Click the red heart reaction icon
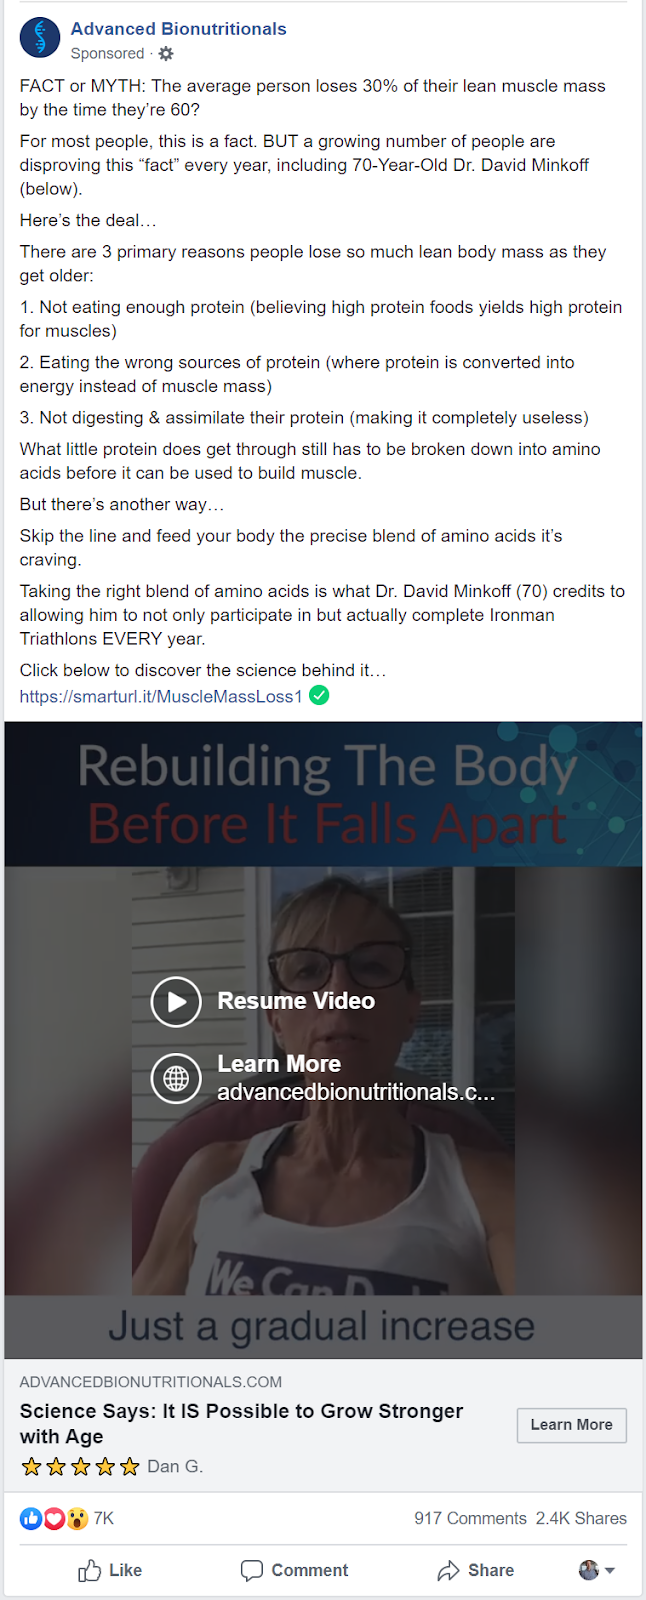Viewport: 646px width, 1600px height. click(x=54, y=1519)
